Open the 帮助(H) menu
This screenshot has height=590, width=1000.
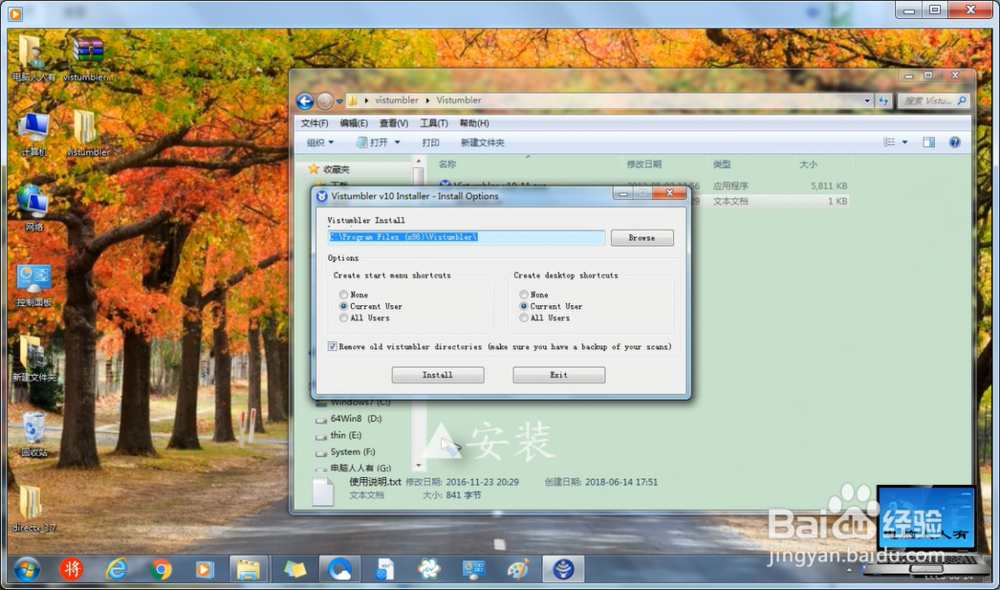pos(474,123)
